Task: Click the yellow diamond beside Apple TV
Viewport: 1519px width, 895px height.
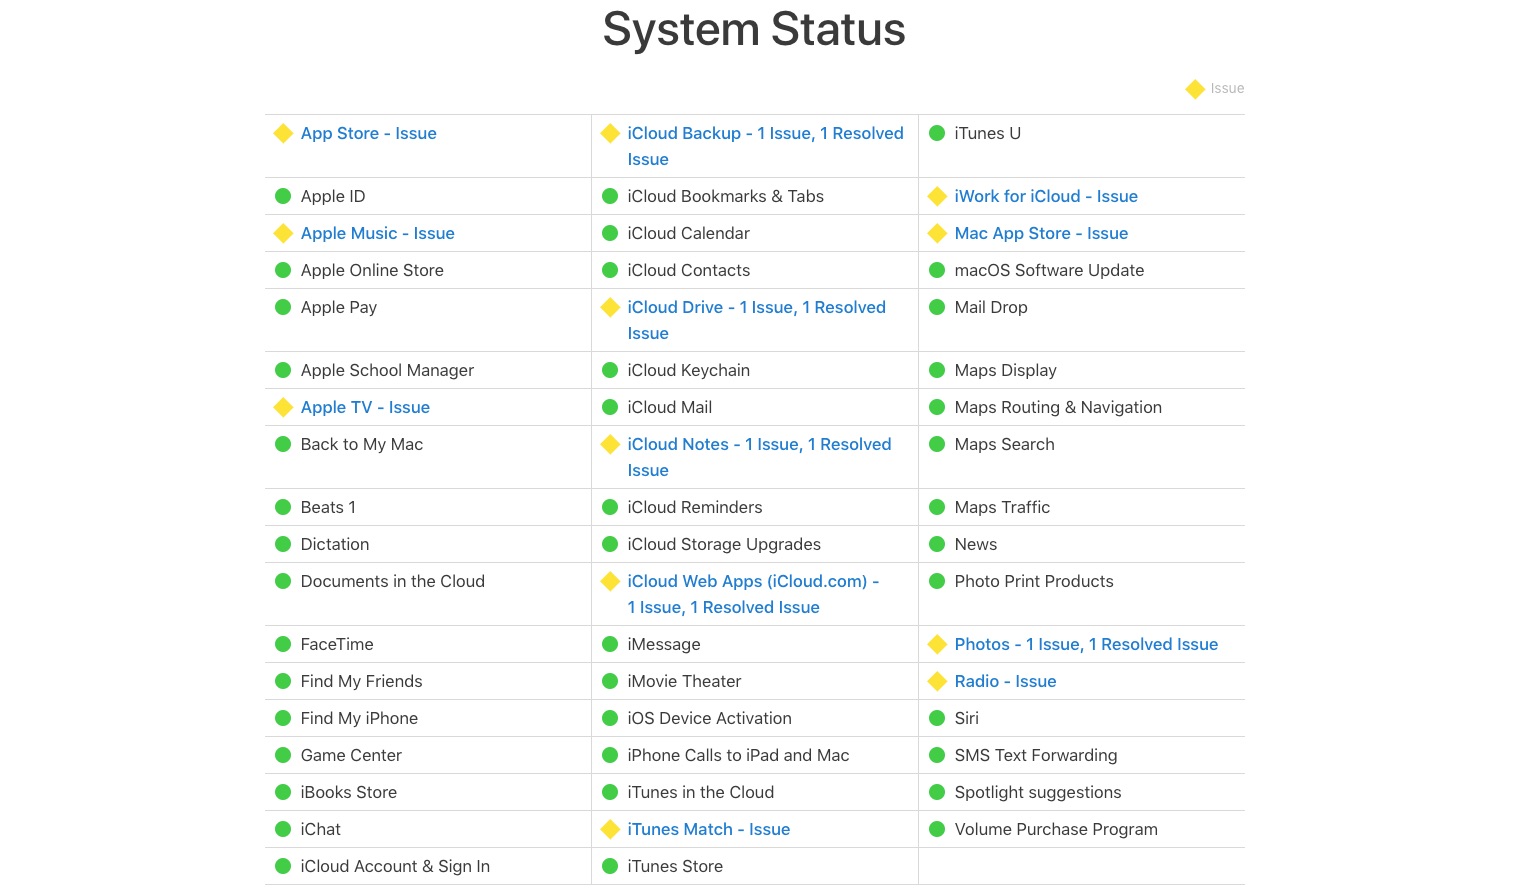Action: click(283, 407)
